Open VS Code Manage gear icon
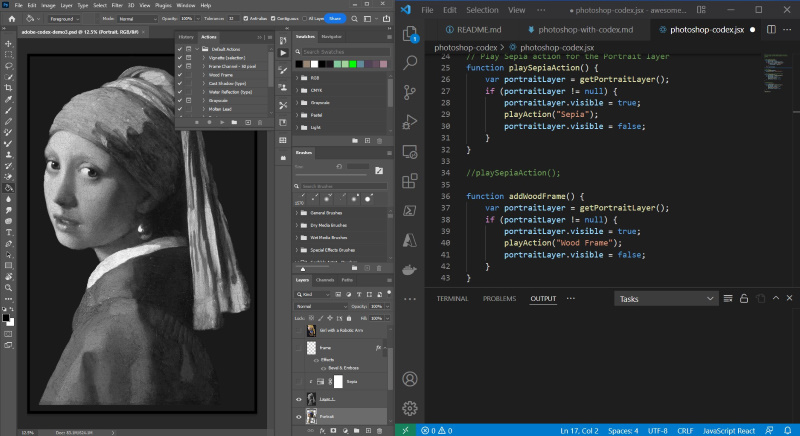This screenshot has width=800, height=436. (410, 408)
